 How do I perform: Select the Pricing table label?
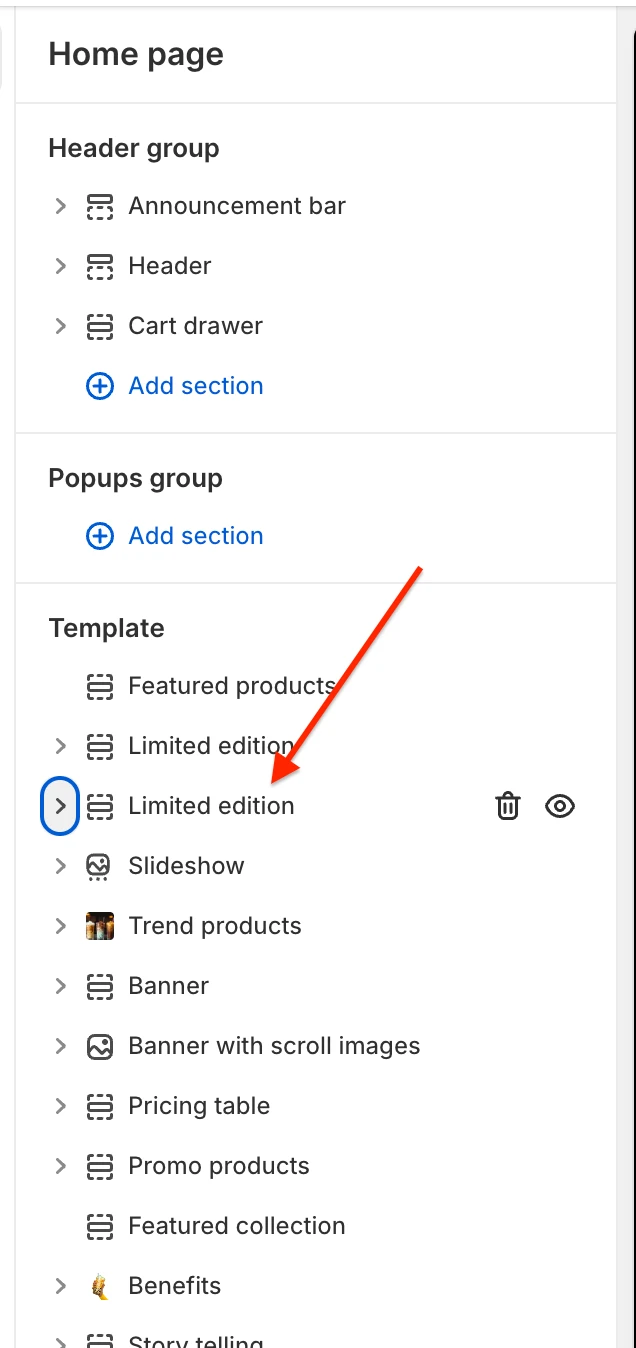tap(199, 1106)
